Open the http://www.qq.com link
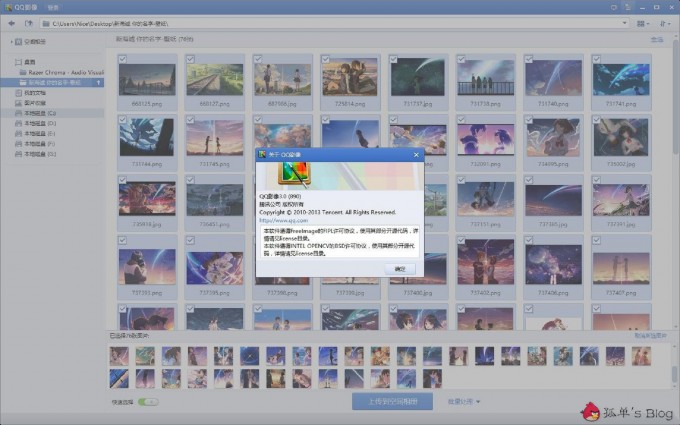This screenshot has height=425, width=680. [x=283, y=220]
